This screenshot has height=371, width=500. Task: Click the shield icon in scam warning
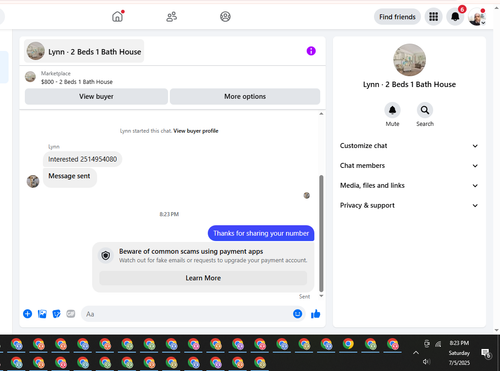[x=106, y=256]
